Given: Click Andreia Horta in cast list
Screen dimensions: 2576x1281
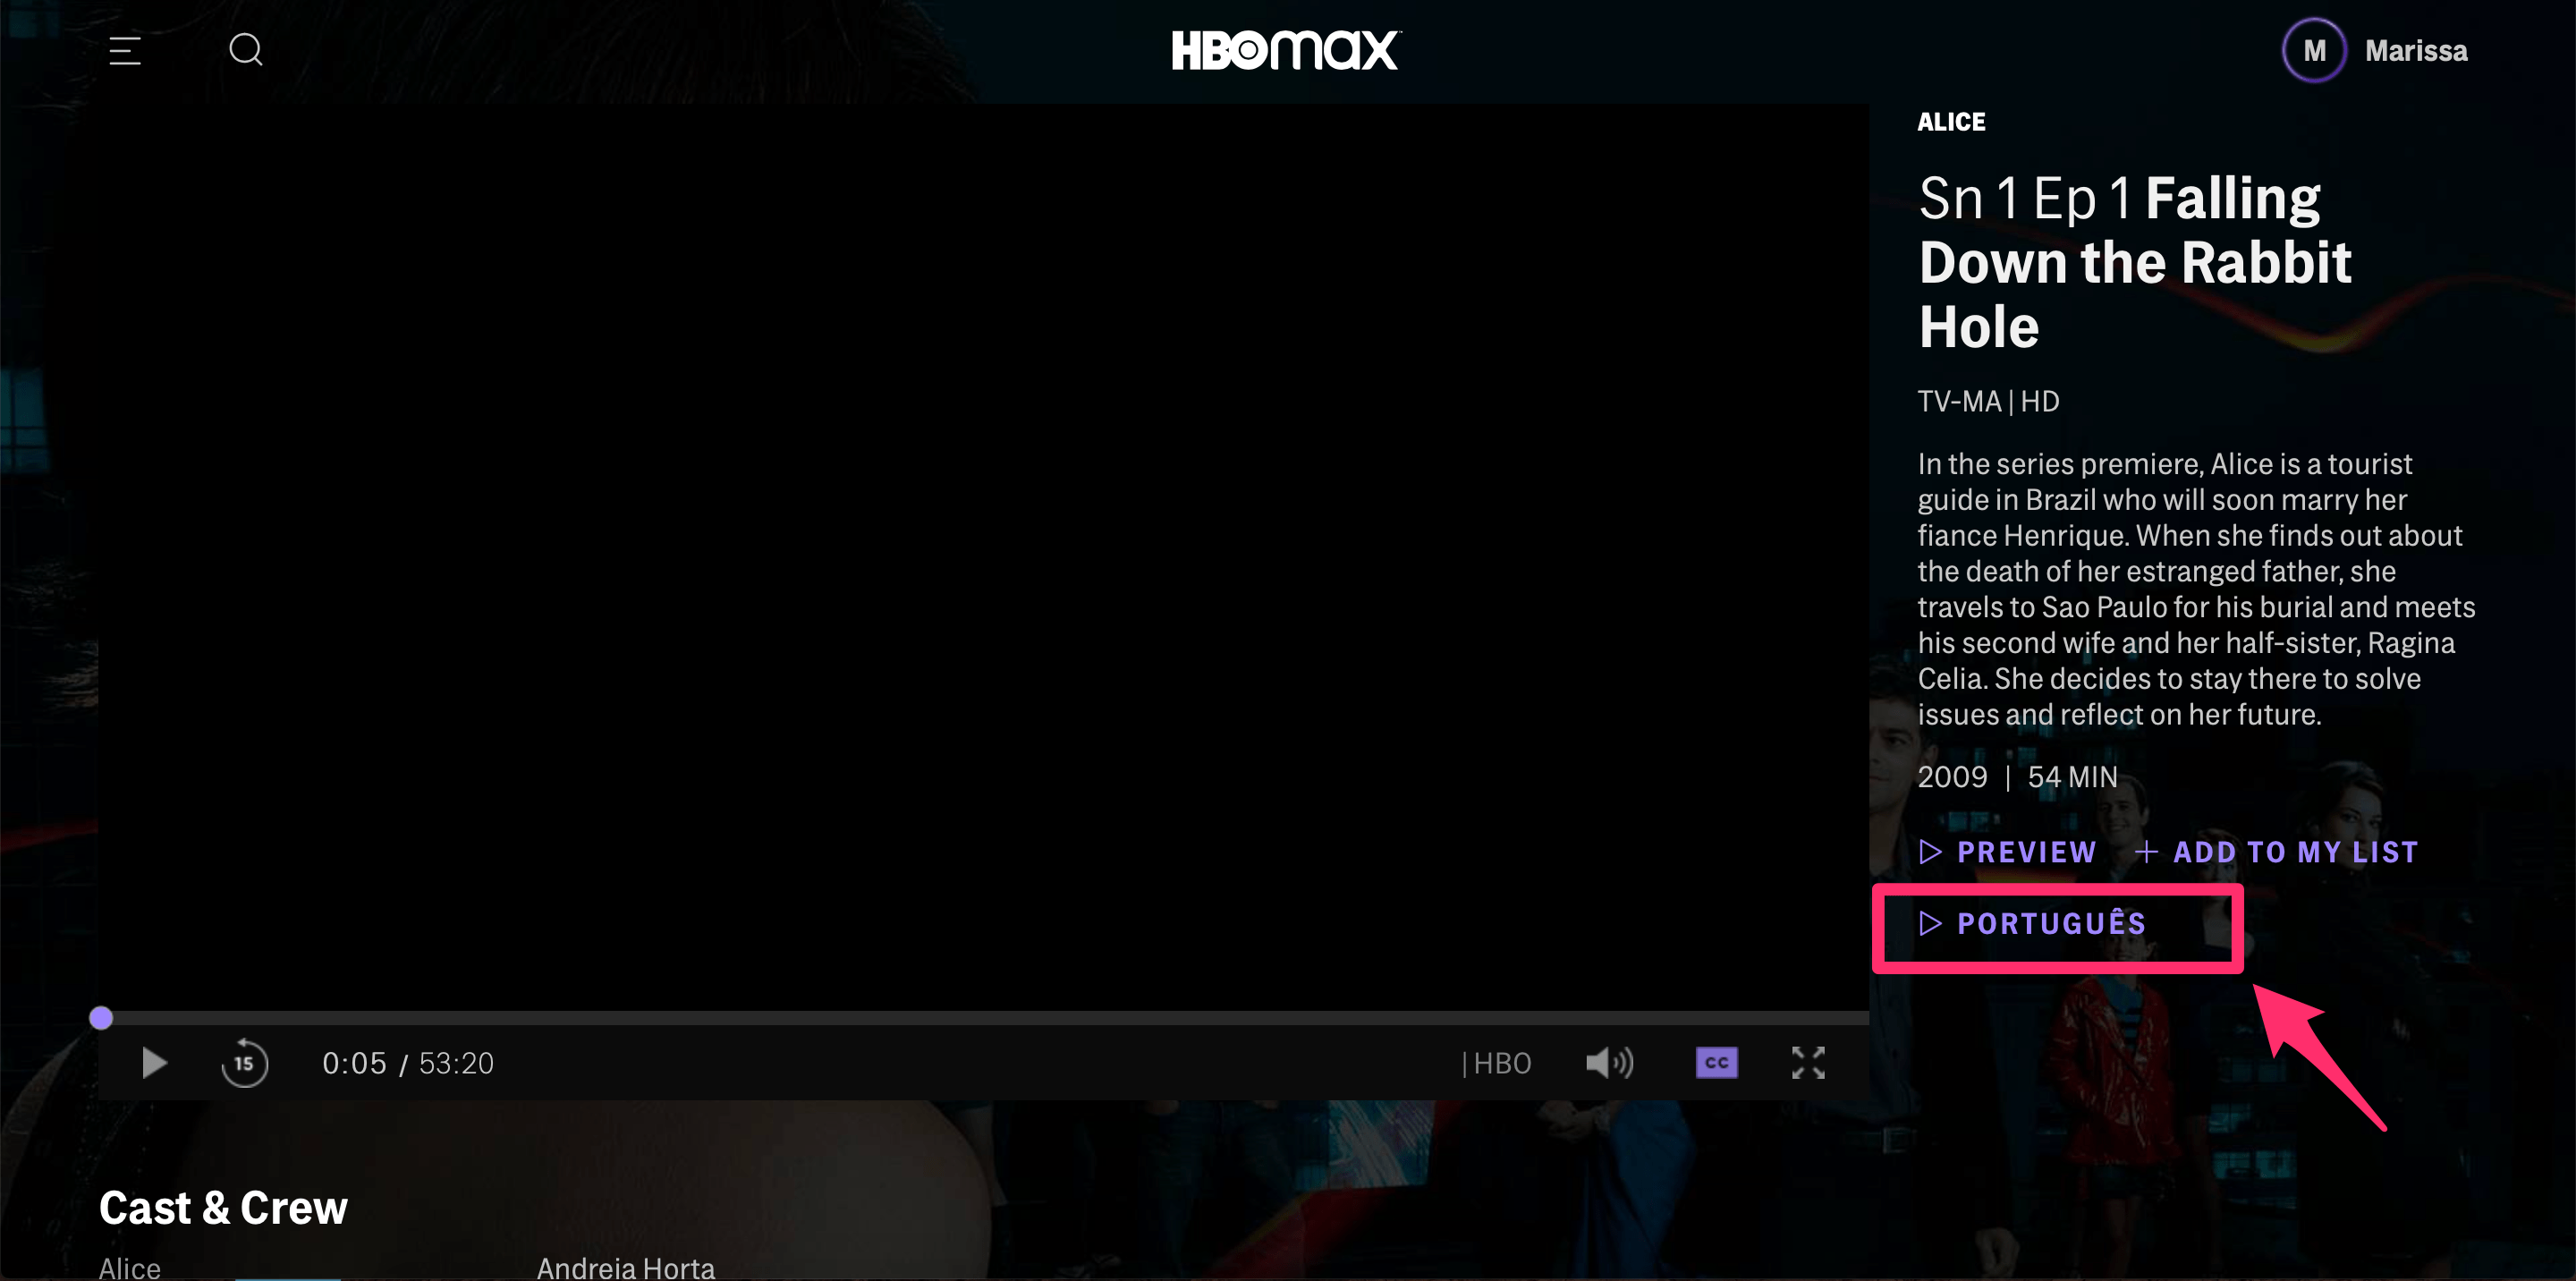Looking at the screenshot, I should pos(626,1267).
